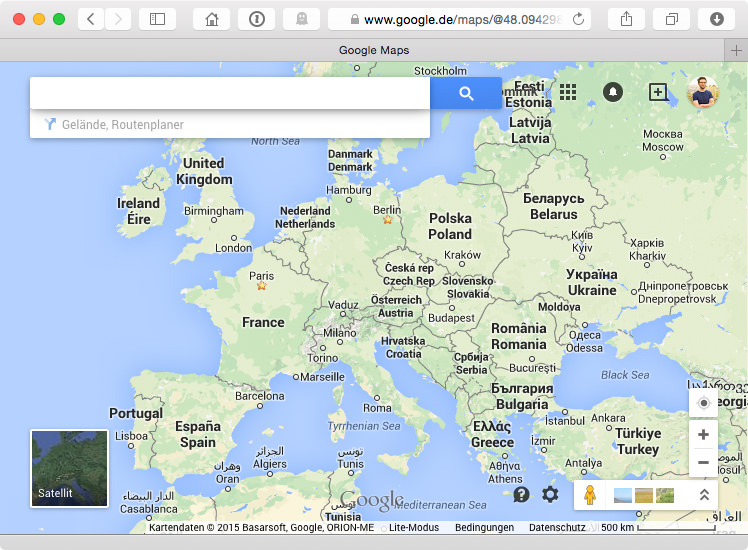Center map on my location
This screenshot has height=550, width=748.
703,403
